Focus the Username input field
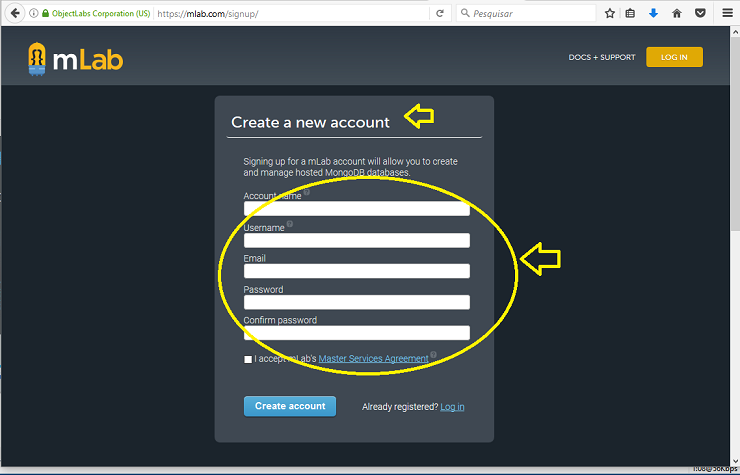Screen dimensions: 740x475 coord(357,240)
